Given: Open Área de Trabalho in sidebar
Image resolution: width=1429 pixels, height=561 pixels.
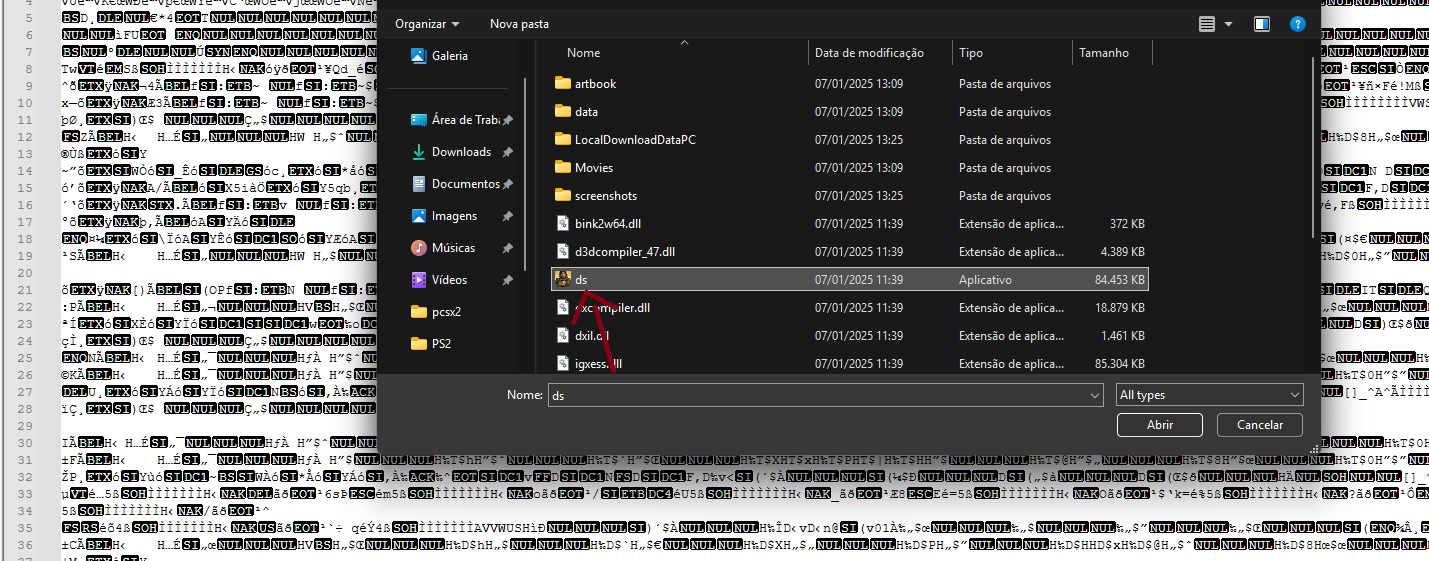Looking at the screenshot, I should (461, 120).
